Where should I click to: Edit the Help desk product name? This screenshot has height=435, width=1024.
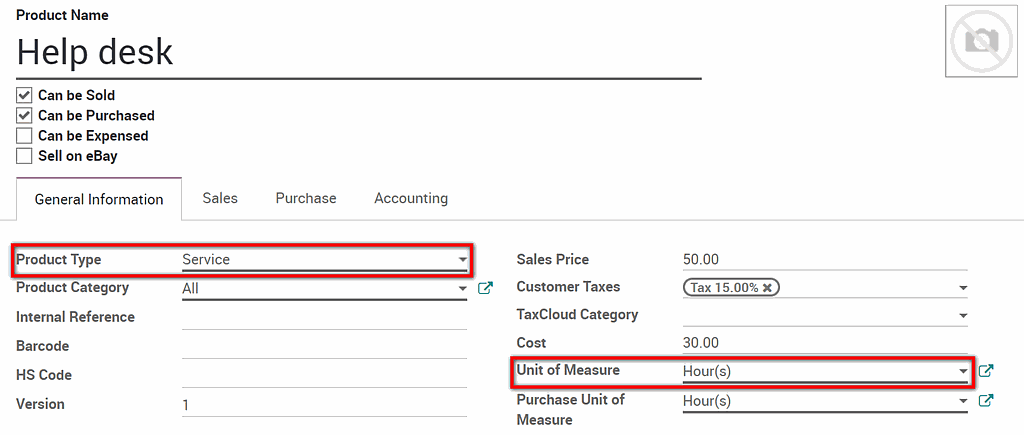[x=358, y=53]
